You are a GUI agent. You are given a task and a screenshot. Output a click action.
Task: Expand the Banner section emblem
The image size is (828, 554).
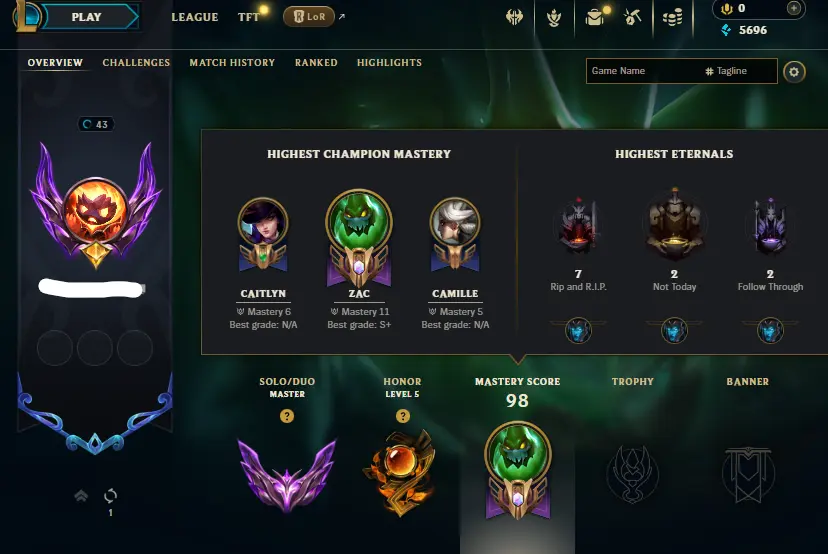coord(748,474)
